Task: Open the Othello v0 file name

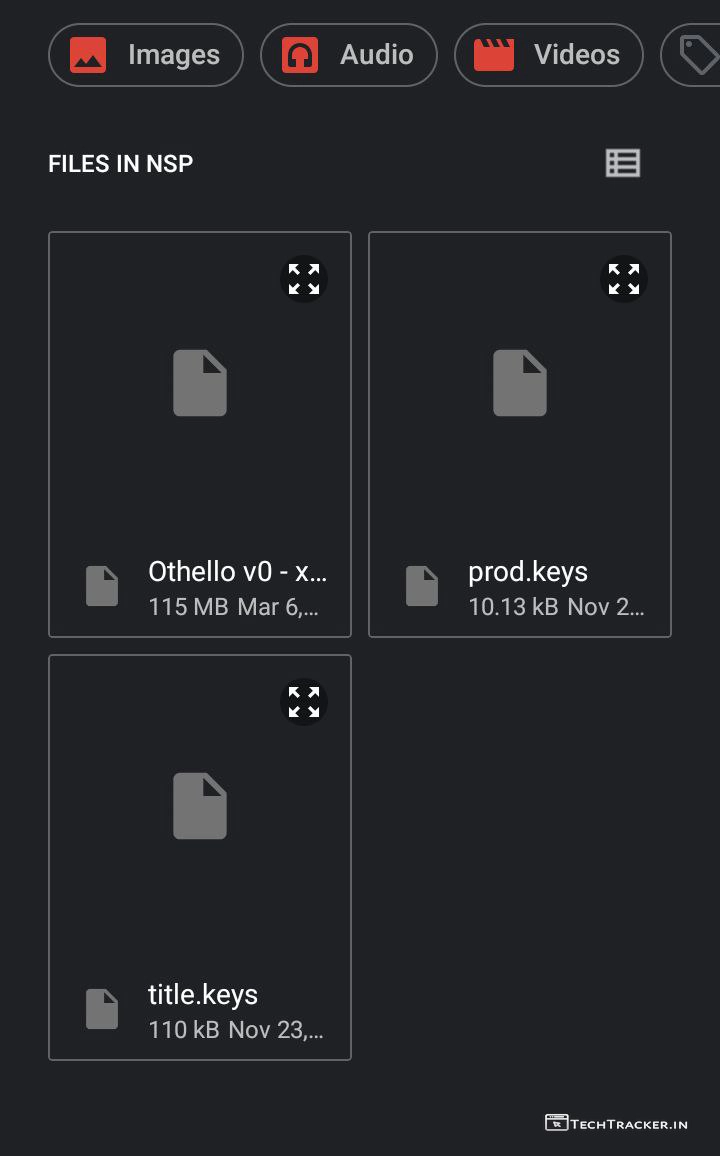Action: click(237, 572)
